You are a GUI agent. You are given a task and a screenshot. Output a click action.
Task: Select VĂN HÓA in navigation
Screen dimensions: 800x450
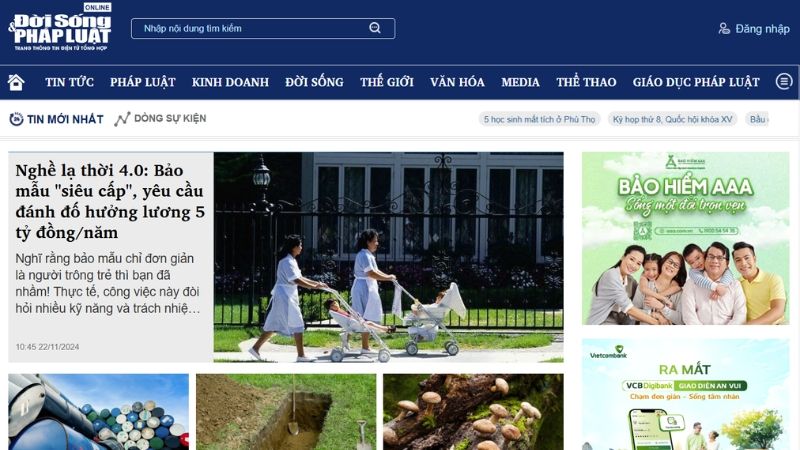(457, 82)
